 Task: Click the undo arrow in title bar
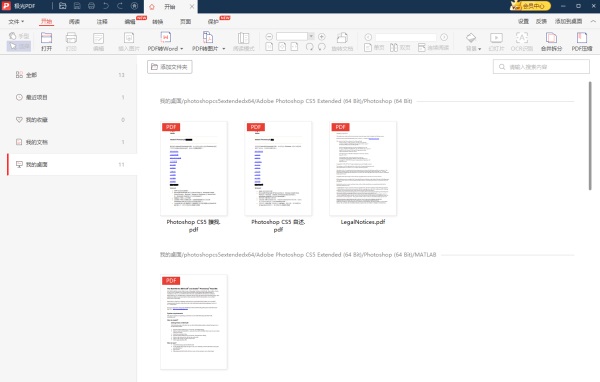(x=106, y=6)
